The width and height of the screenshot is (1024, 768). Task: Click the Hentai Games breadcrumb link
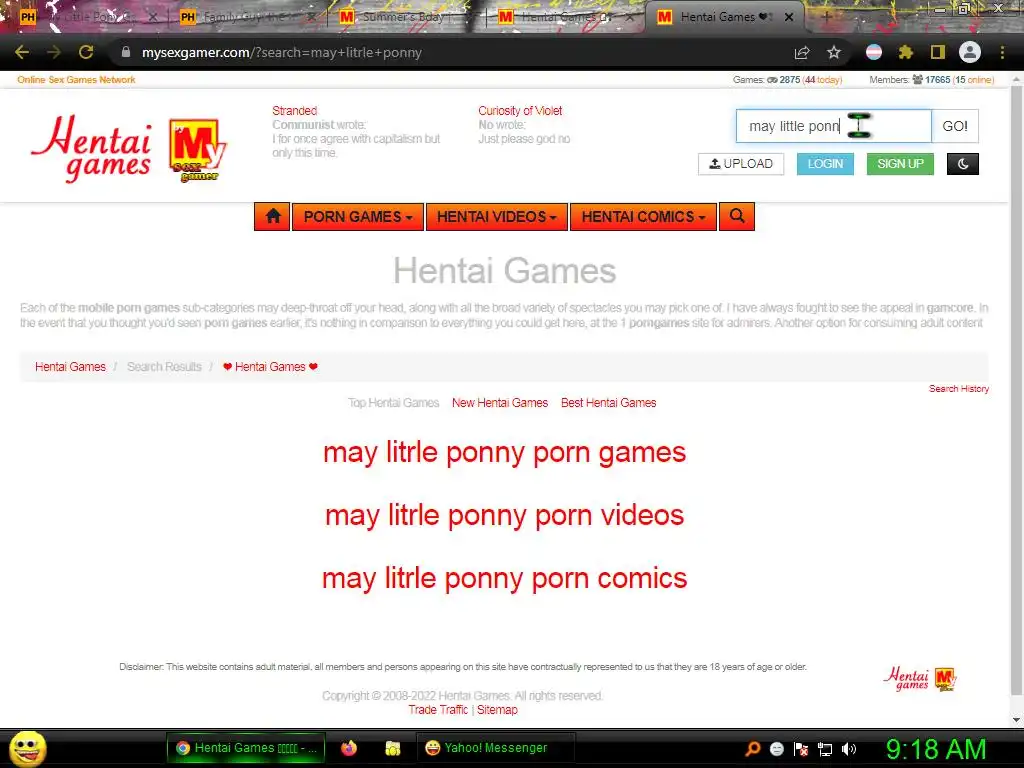click(70, 367)
